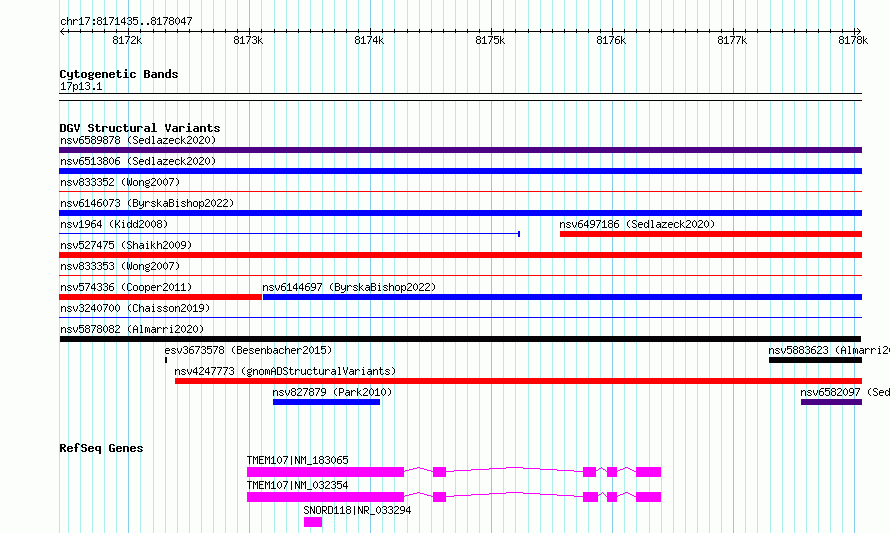Image resolution: width=890 pixels, height=533 pixels.
Task: Click the nsv6144697 blue variant bar
Action: point(562,297)
